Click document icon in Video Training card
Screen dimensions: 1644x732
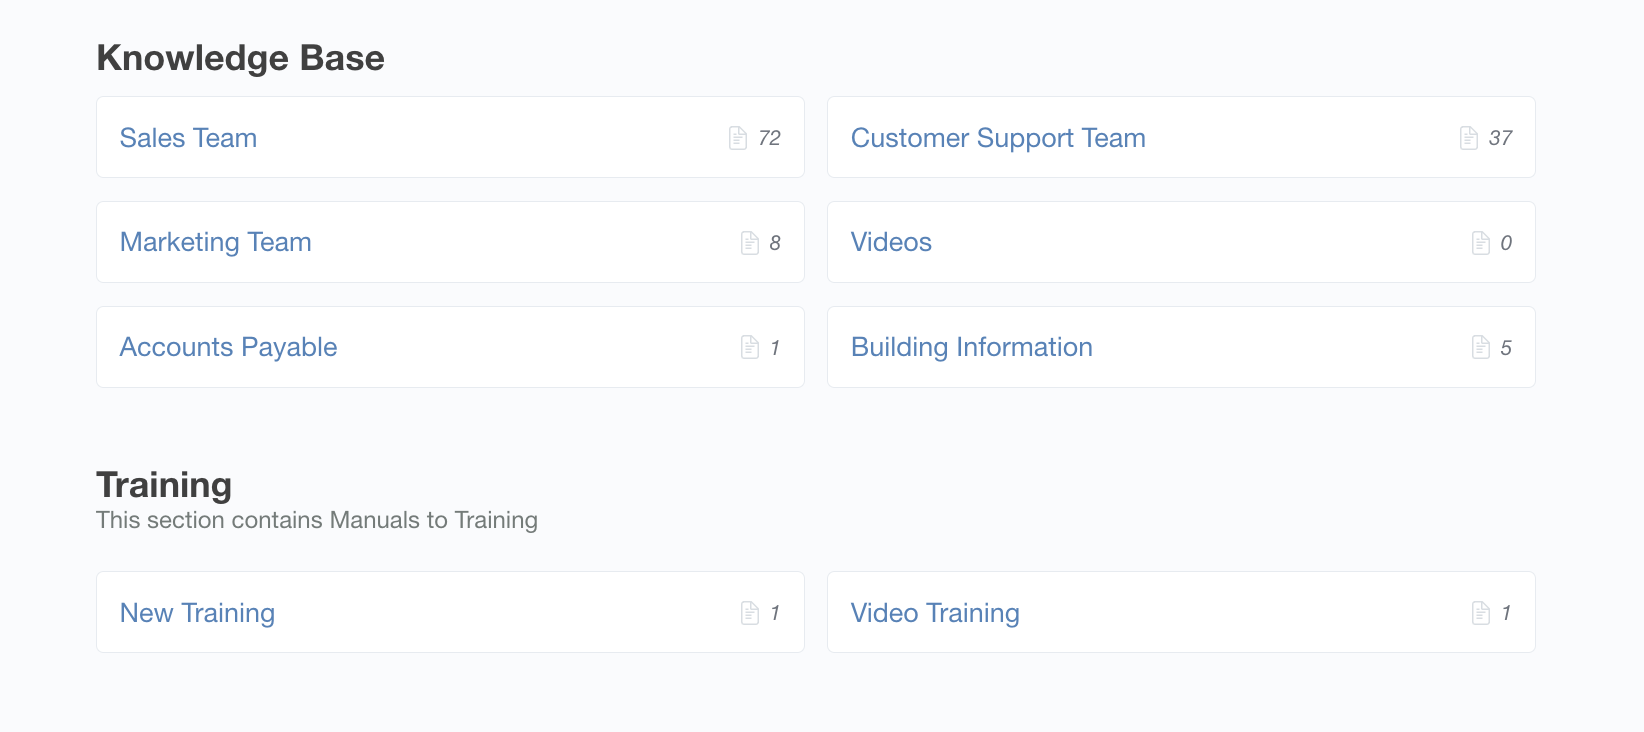pyautogui.click(x=1481, y=613)
